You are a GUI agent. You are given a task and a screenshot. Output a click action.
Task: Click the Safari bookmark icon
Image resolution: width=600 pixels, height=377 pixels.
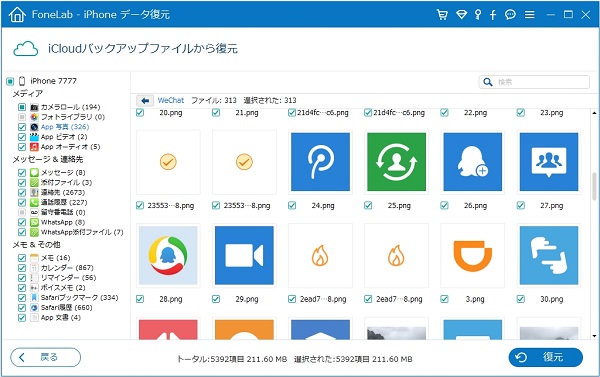34,298
